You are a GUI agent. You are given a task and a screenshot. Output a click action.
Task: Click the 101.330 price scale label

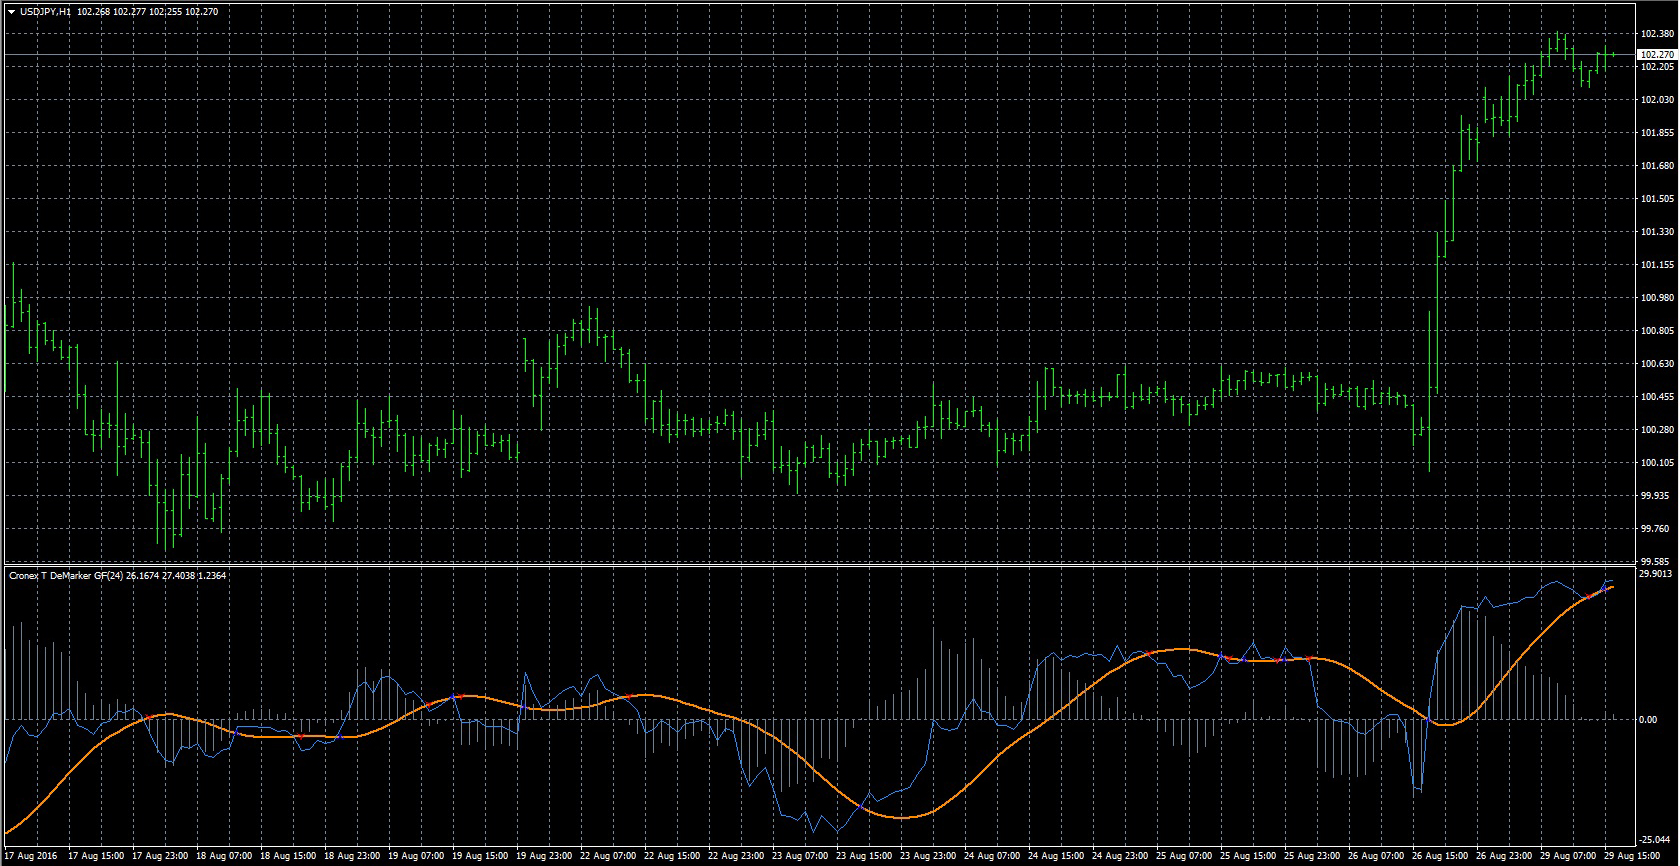tap(1657, 232)
